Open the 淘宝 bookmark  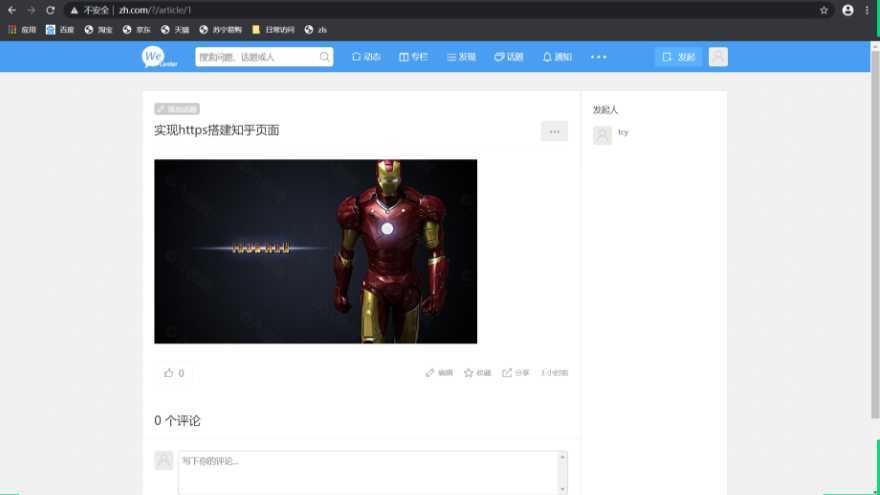98,30
